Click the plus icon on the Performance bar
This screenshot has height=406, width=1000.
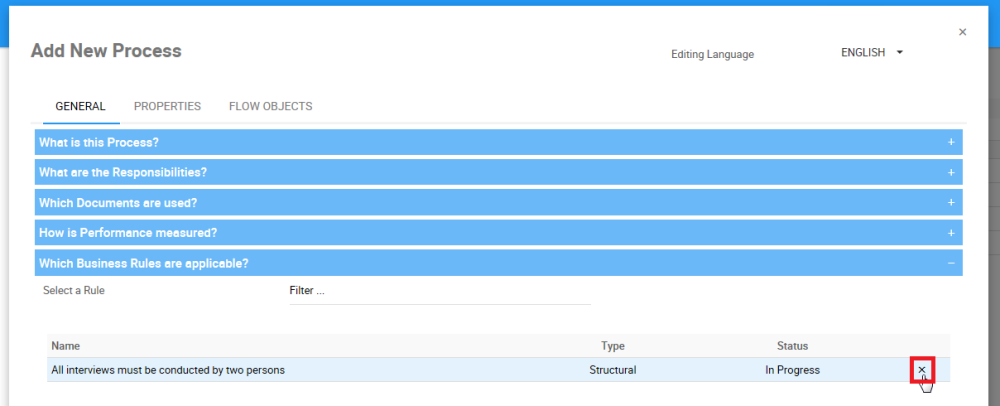coord(951,233)
